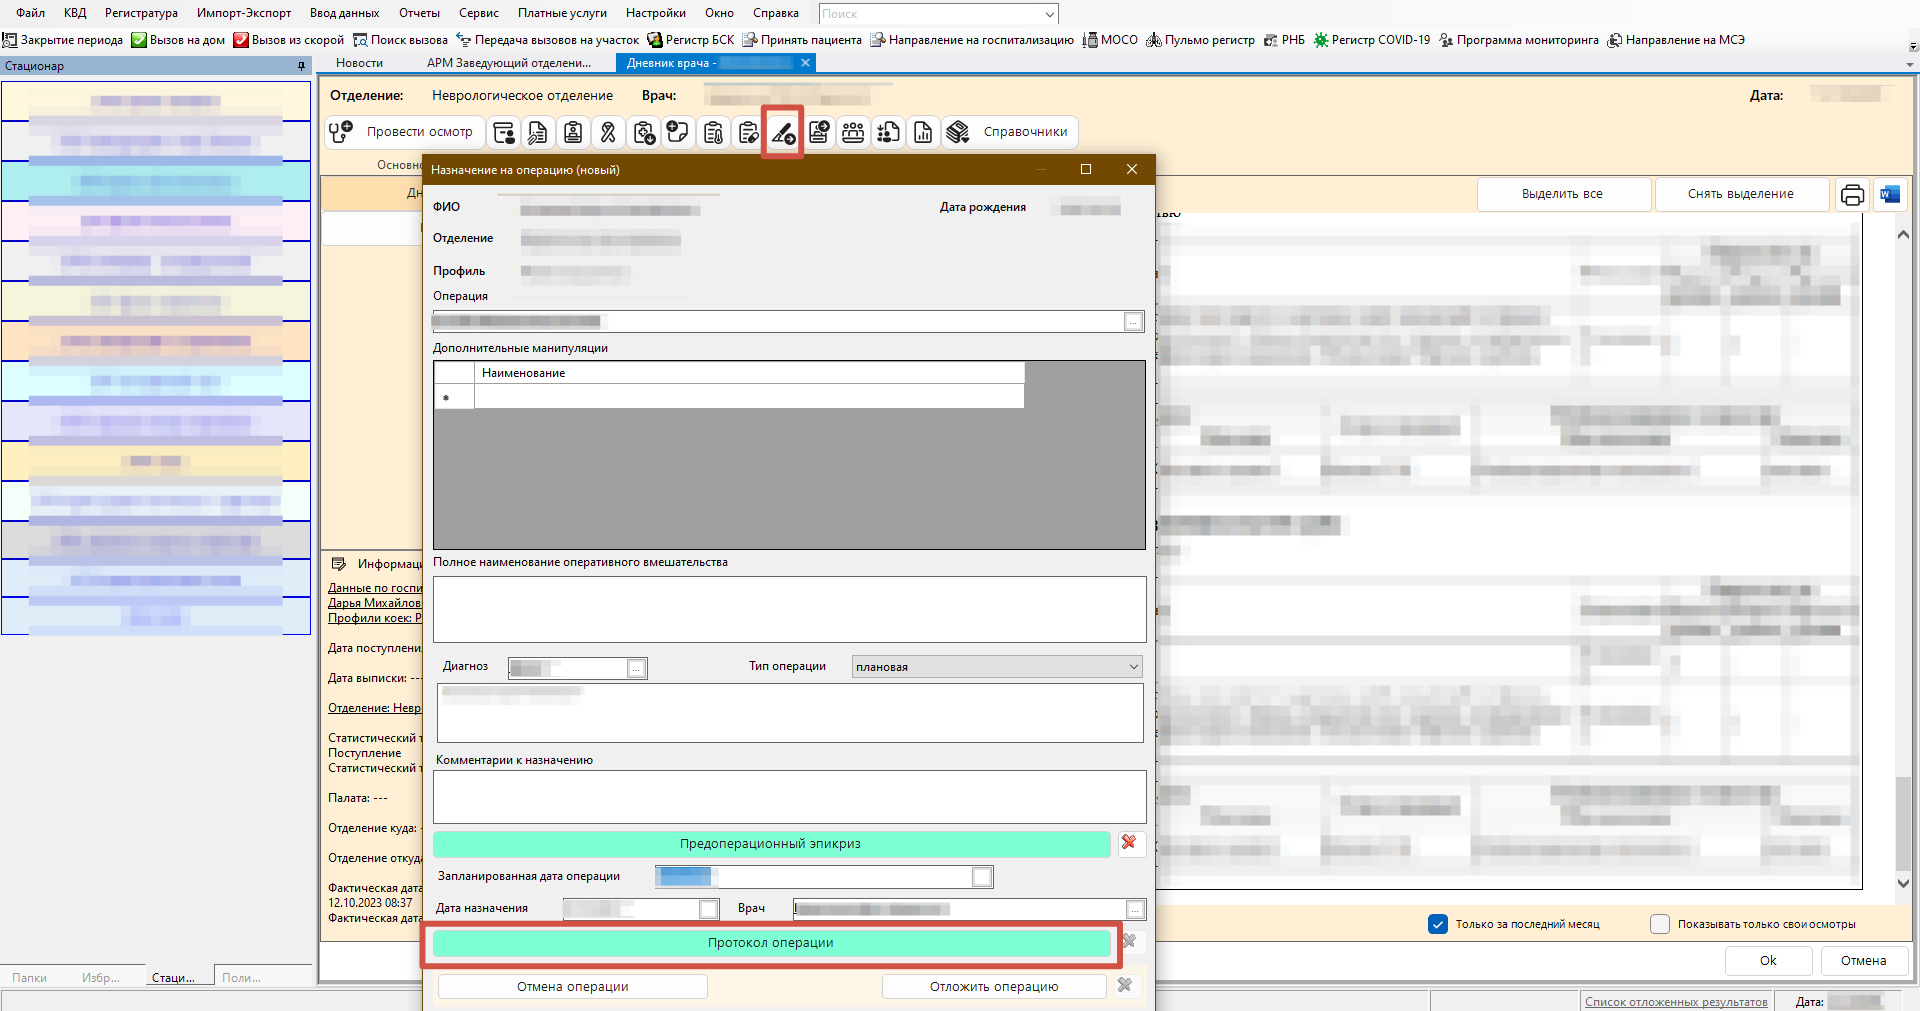
Task: Open Операция selection ellipsis button
Action: click(1133, 322)
